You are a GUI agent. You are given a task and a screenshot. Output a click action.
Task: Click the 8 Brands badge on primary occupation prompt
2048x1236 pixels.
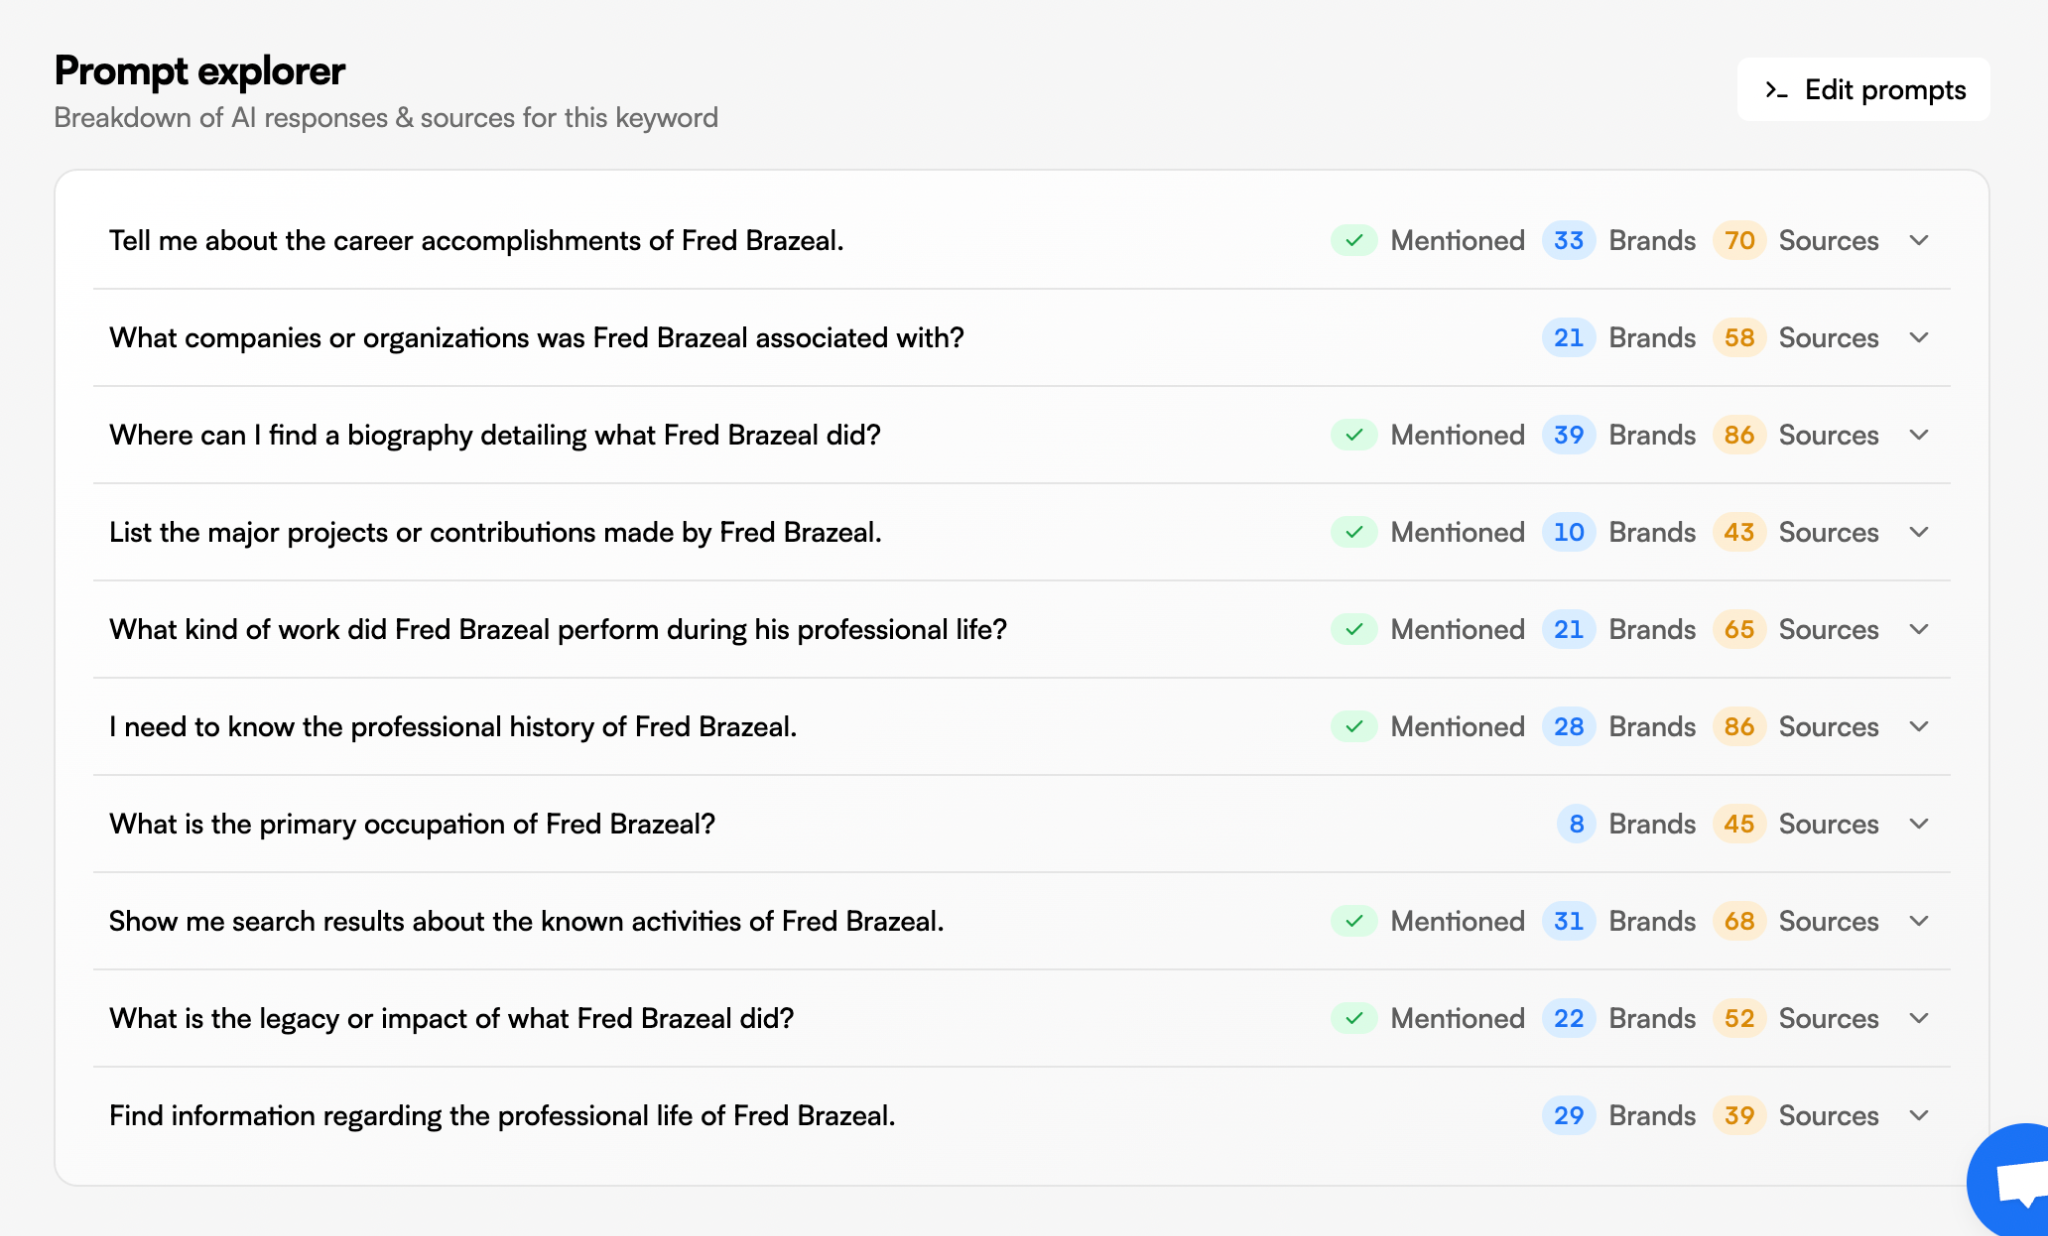click(x=1575, y=823)
